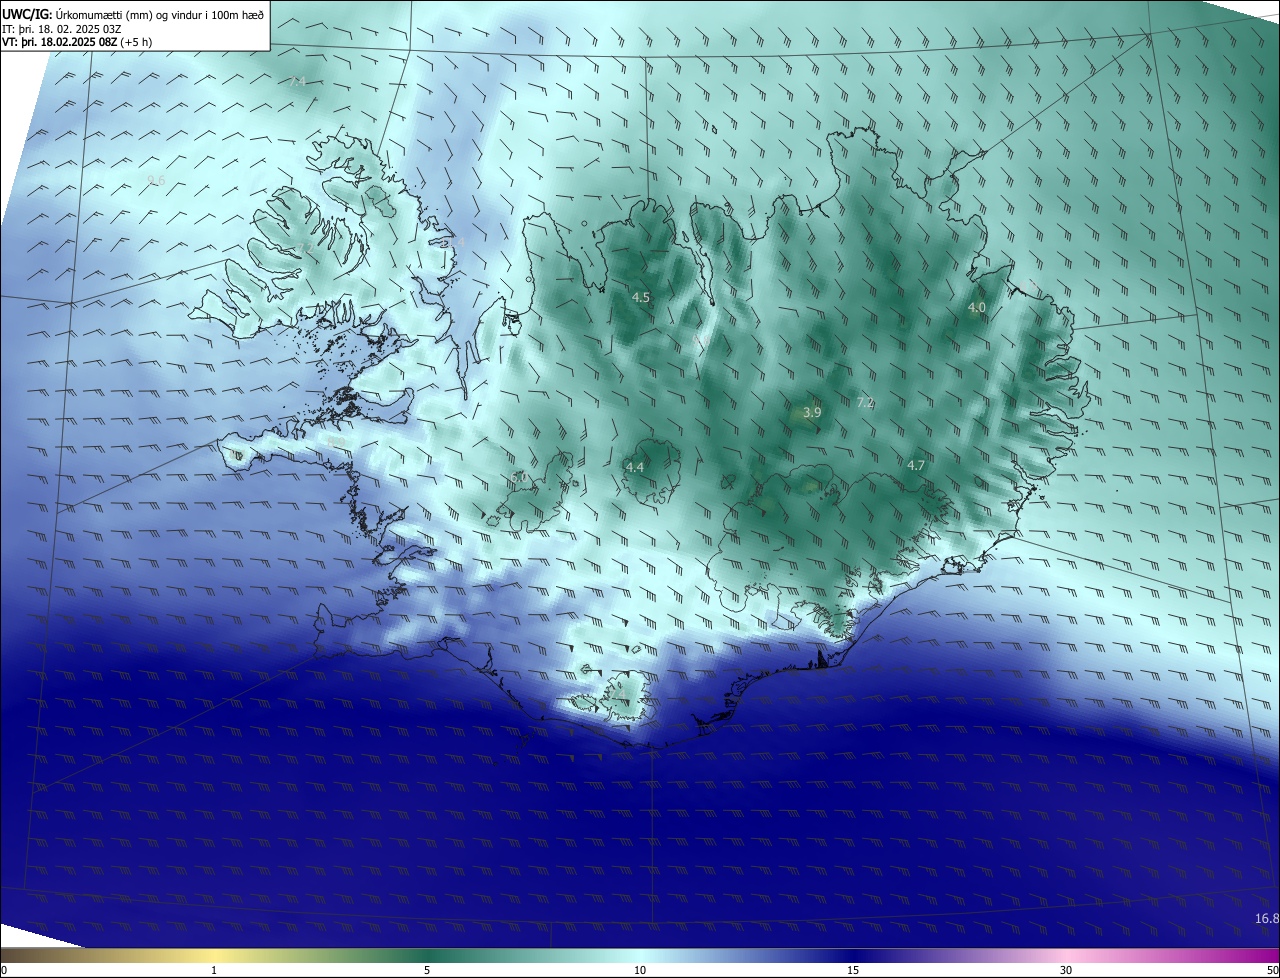Click the 5 tick on color scale
The image size is (1280, 978).
tap(427, 970)
